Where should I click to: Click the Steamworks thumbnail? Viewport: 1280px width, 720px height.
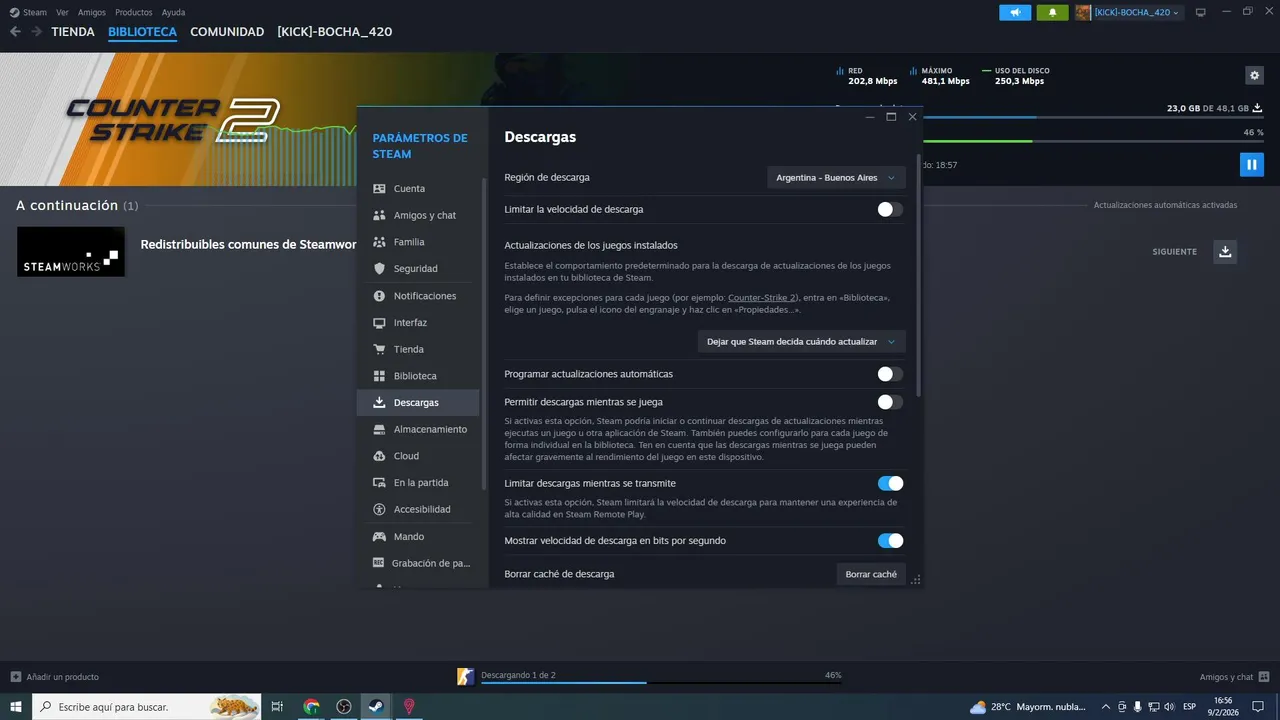coord(71,252)
